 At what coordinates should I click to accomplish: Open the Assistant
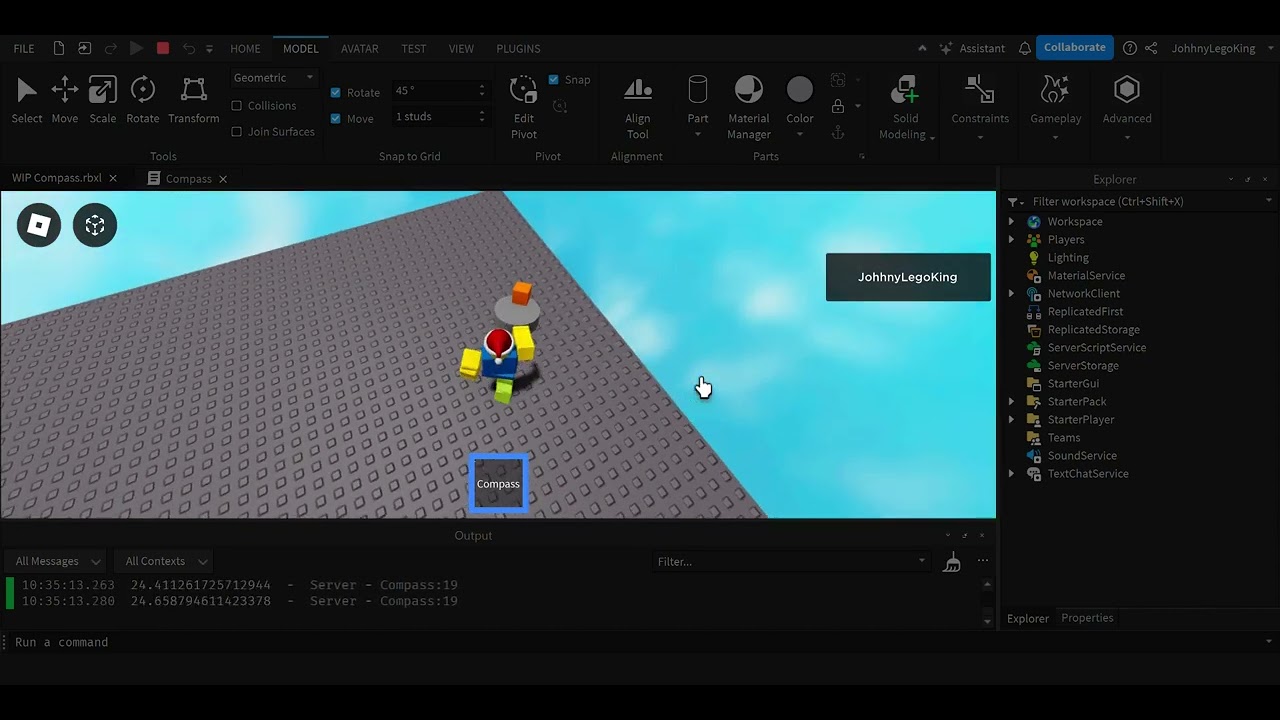click(x=972, y=48)
